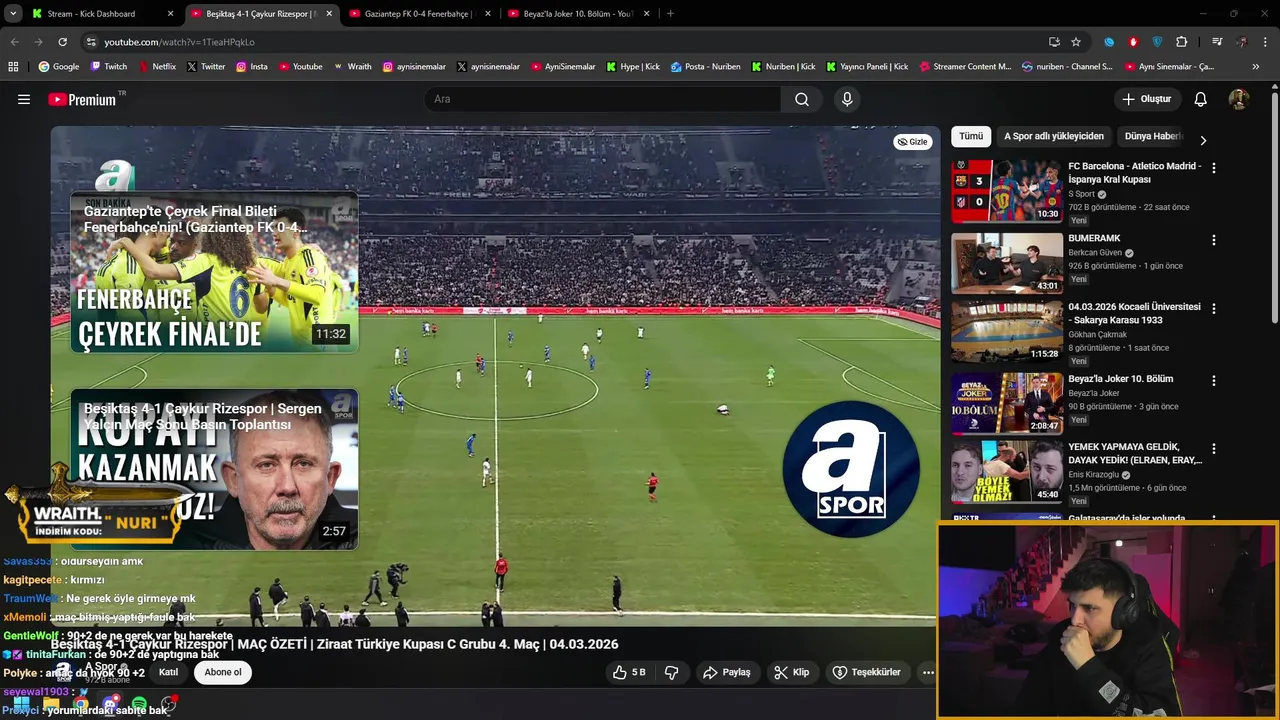
Task: Open options for YEMEK YAPMAYA GELDİK video
Action: tap(1214, 449)
